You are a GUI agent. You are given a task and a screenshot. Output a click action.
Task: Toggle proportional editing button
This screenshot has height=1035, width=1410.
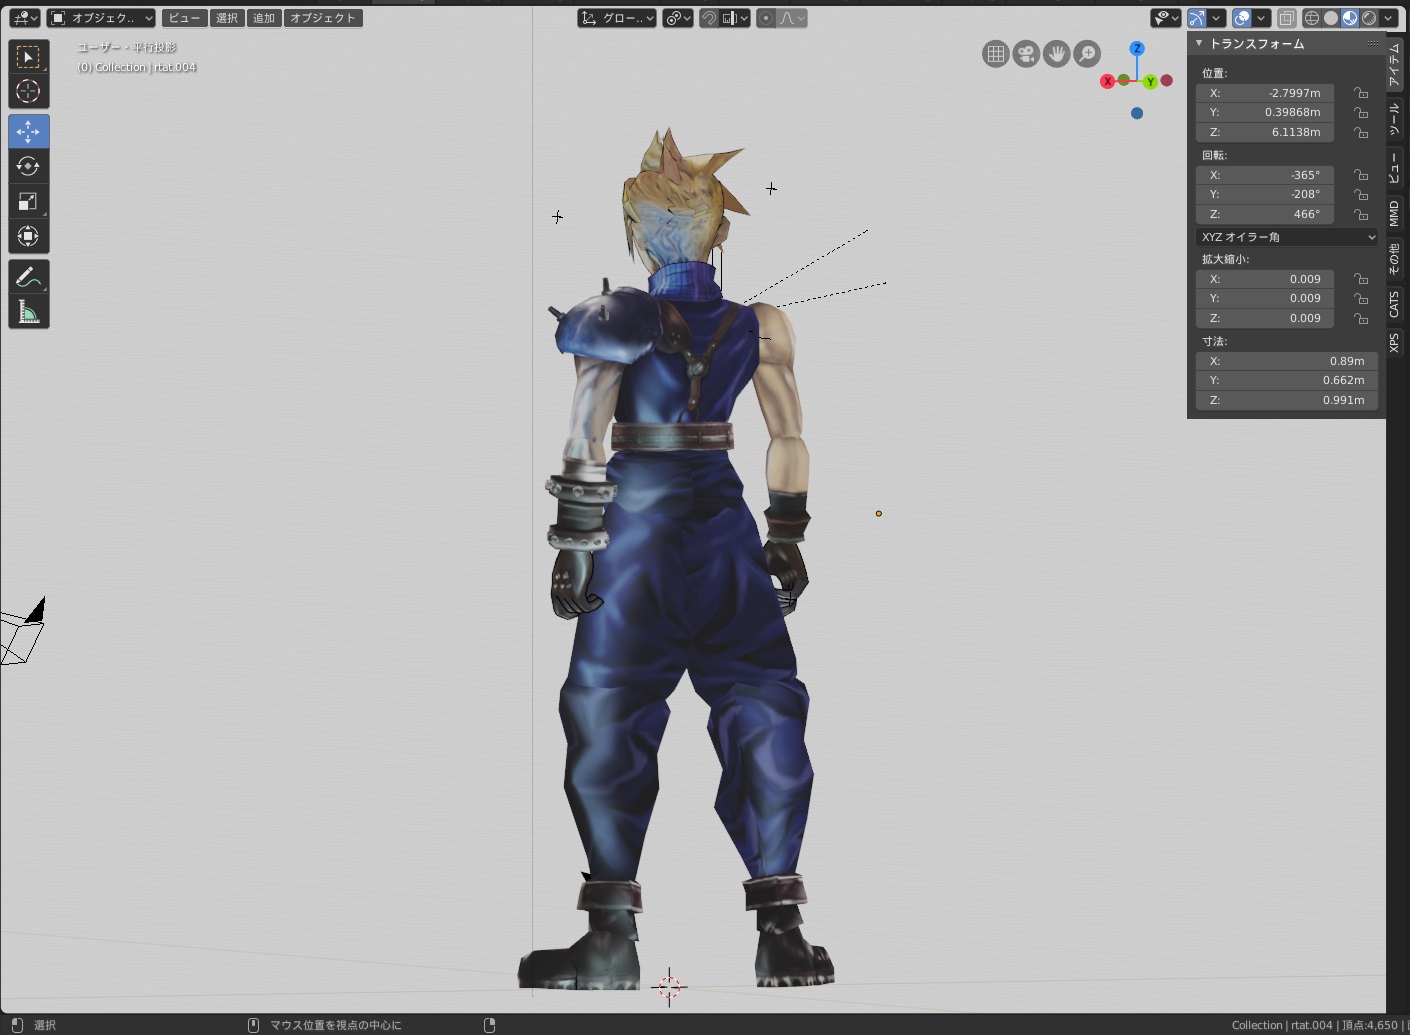(x=765, y=18)
